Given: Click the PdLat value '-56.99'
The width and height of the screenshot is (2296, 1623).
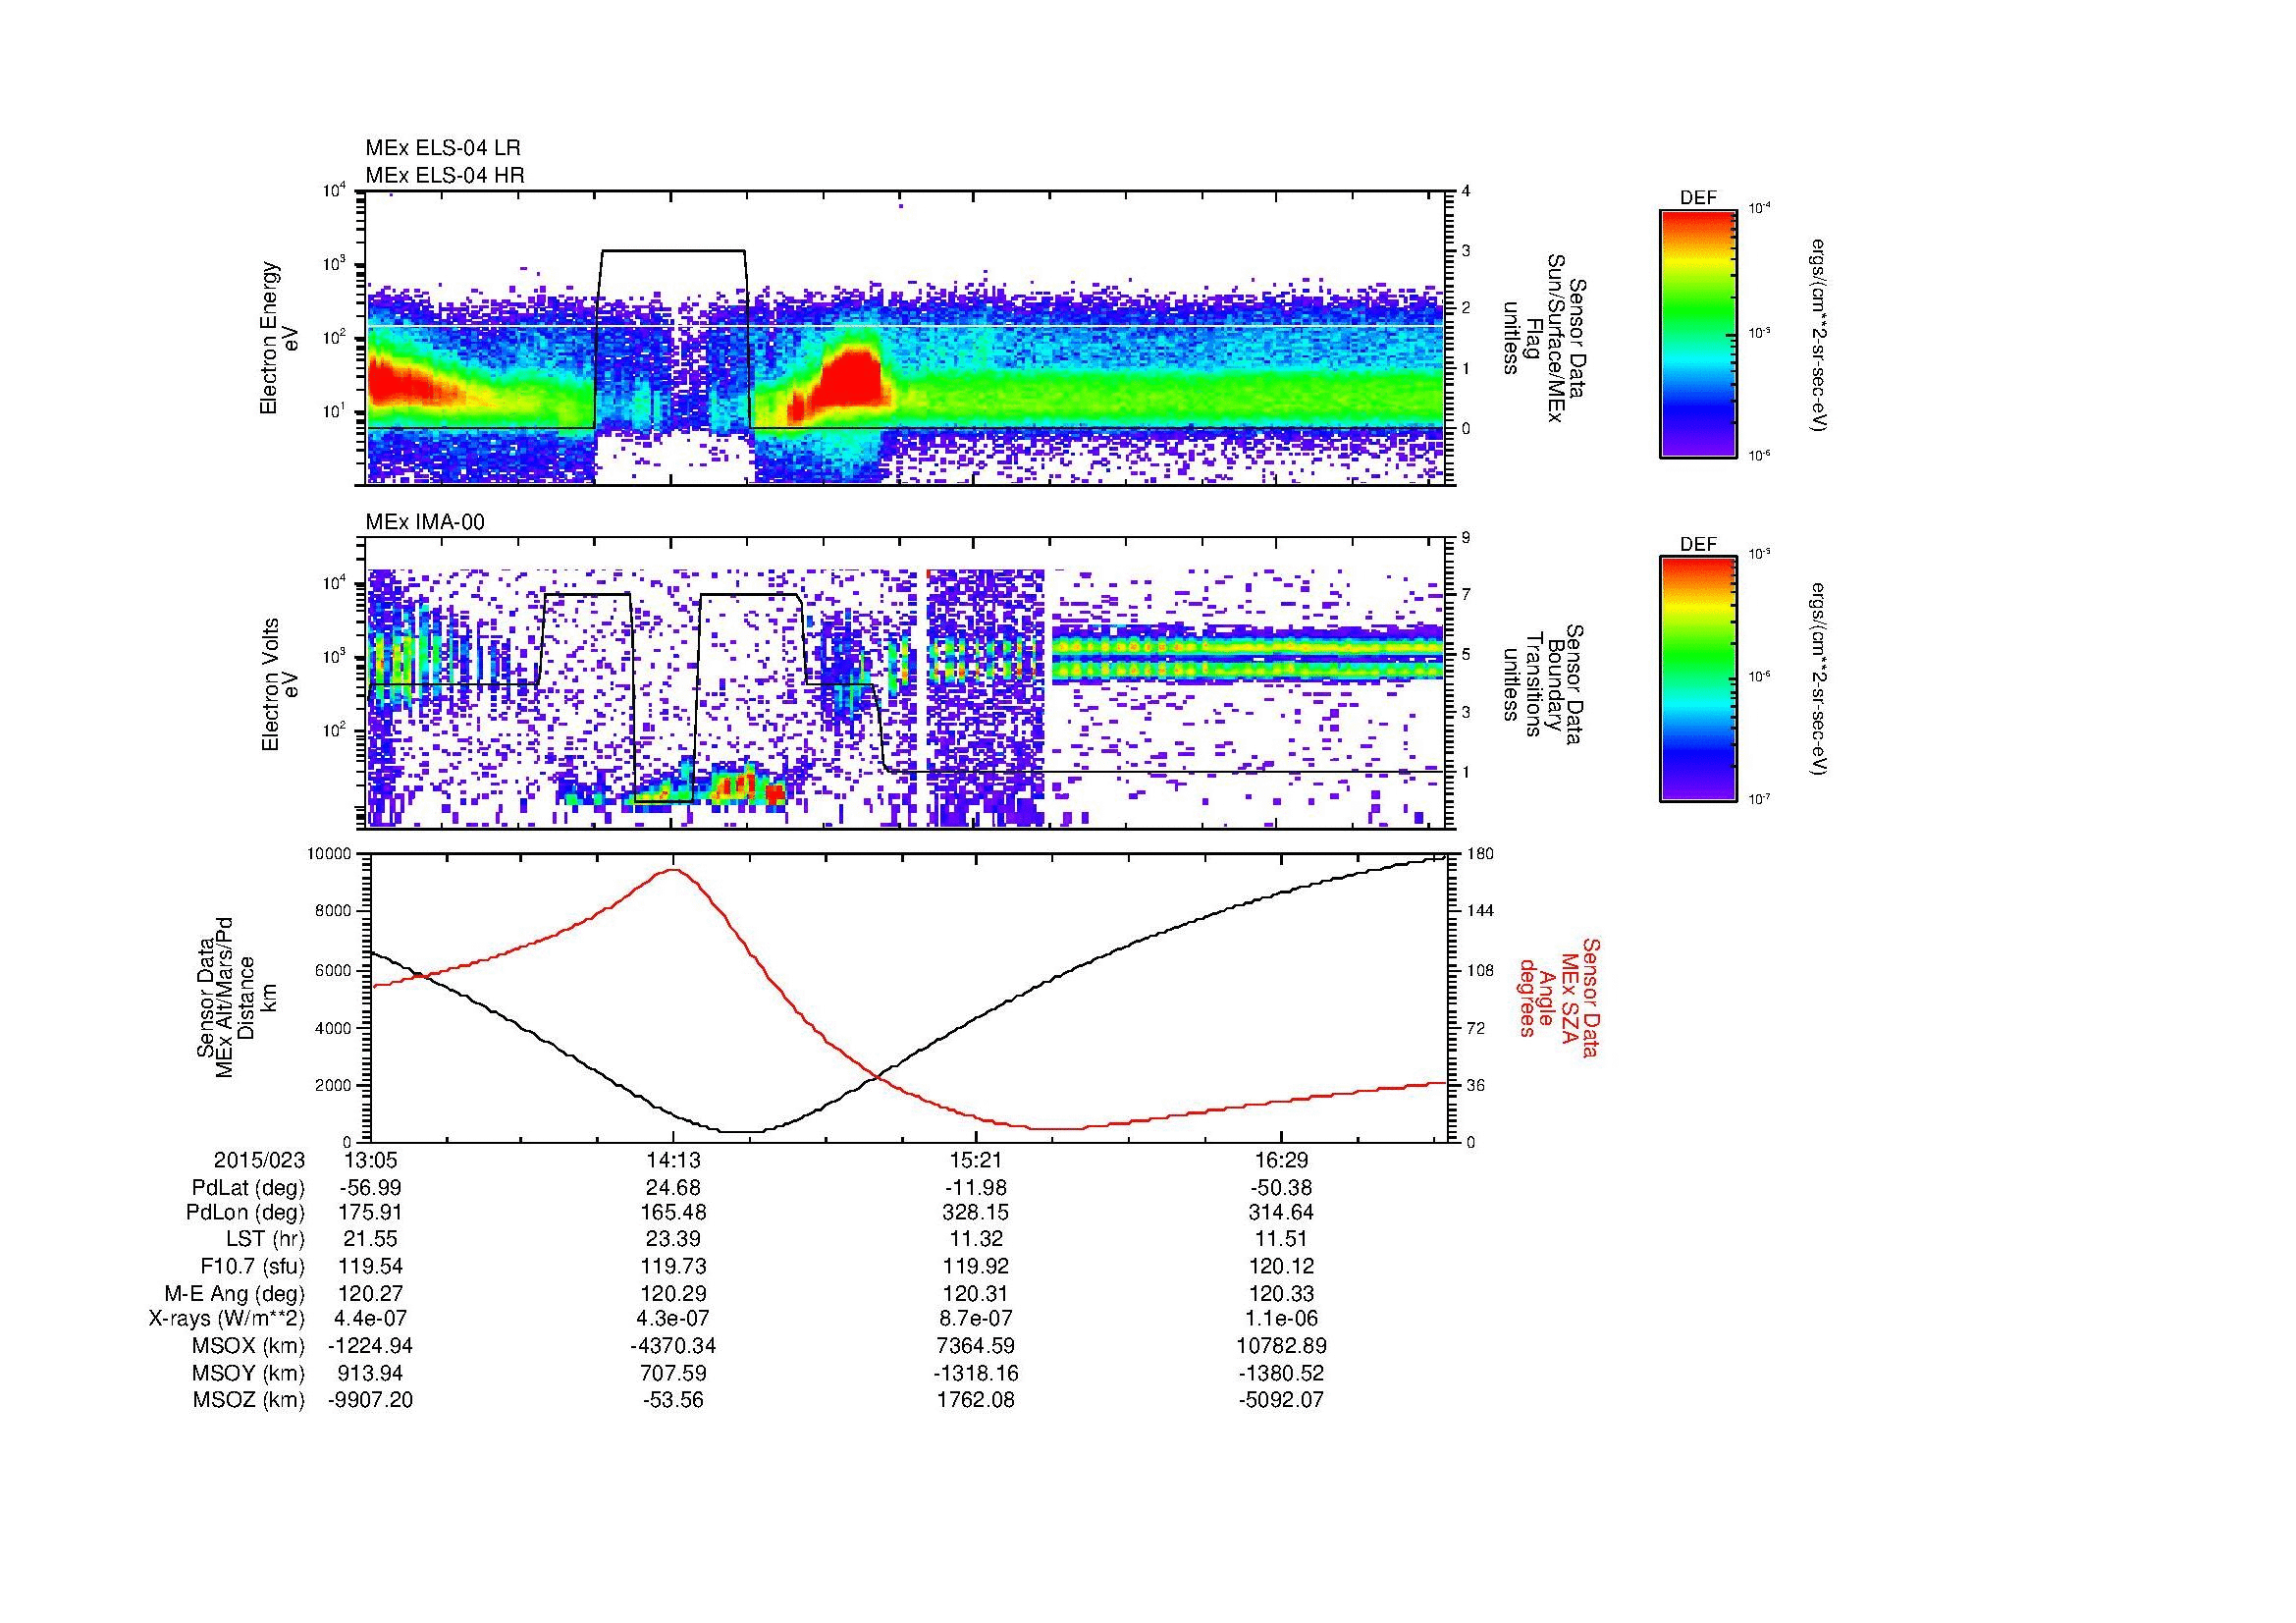Looking at the screenshot, I should 370,1188.
